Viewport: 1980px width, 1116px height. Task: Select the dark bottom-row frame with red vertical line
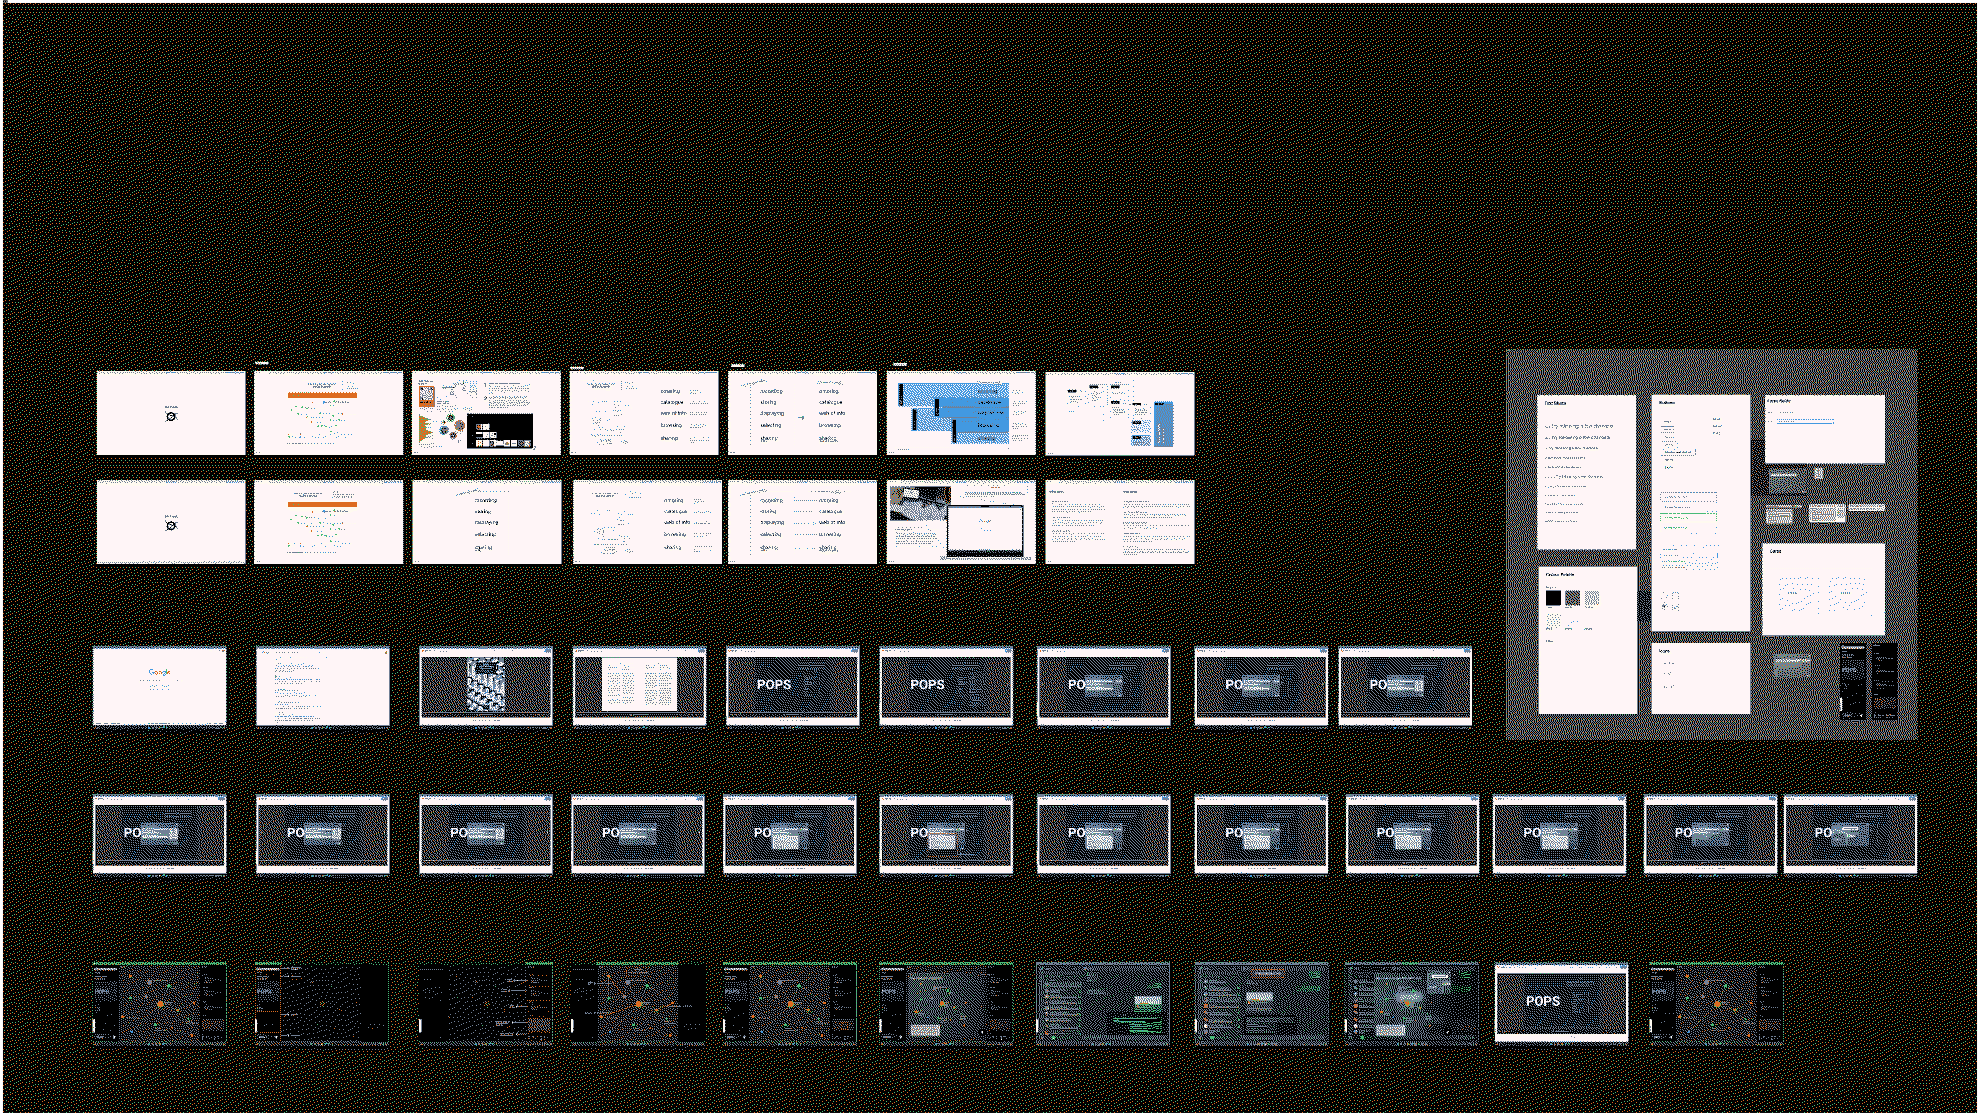[x=322, y=1003]
